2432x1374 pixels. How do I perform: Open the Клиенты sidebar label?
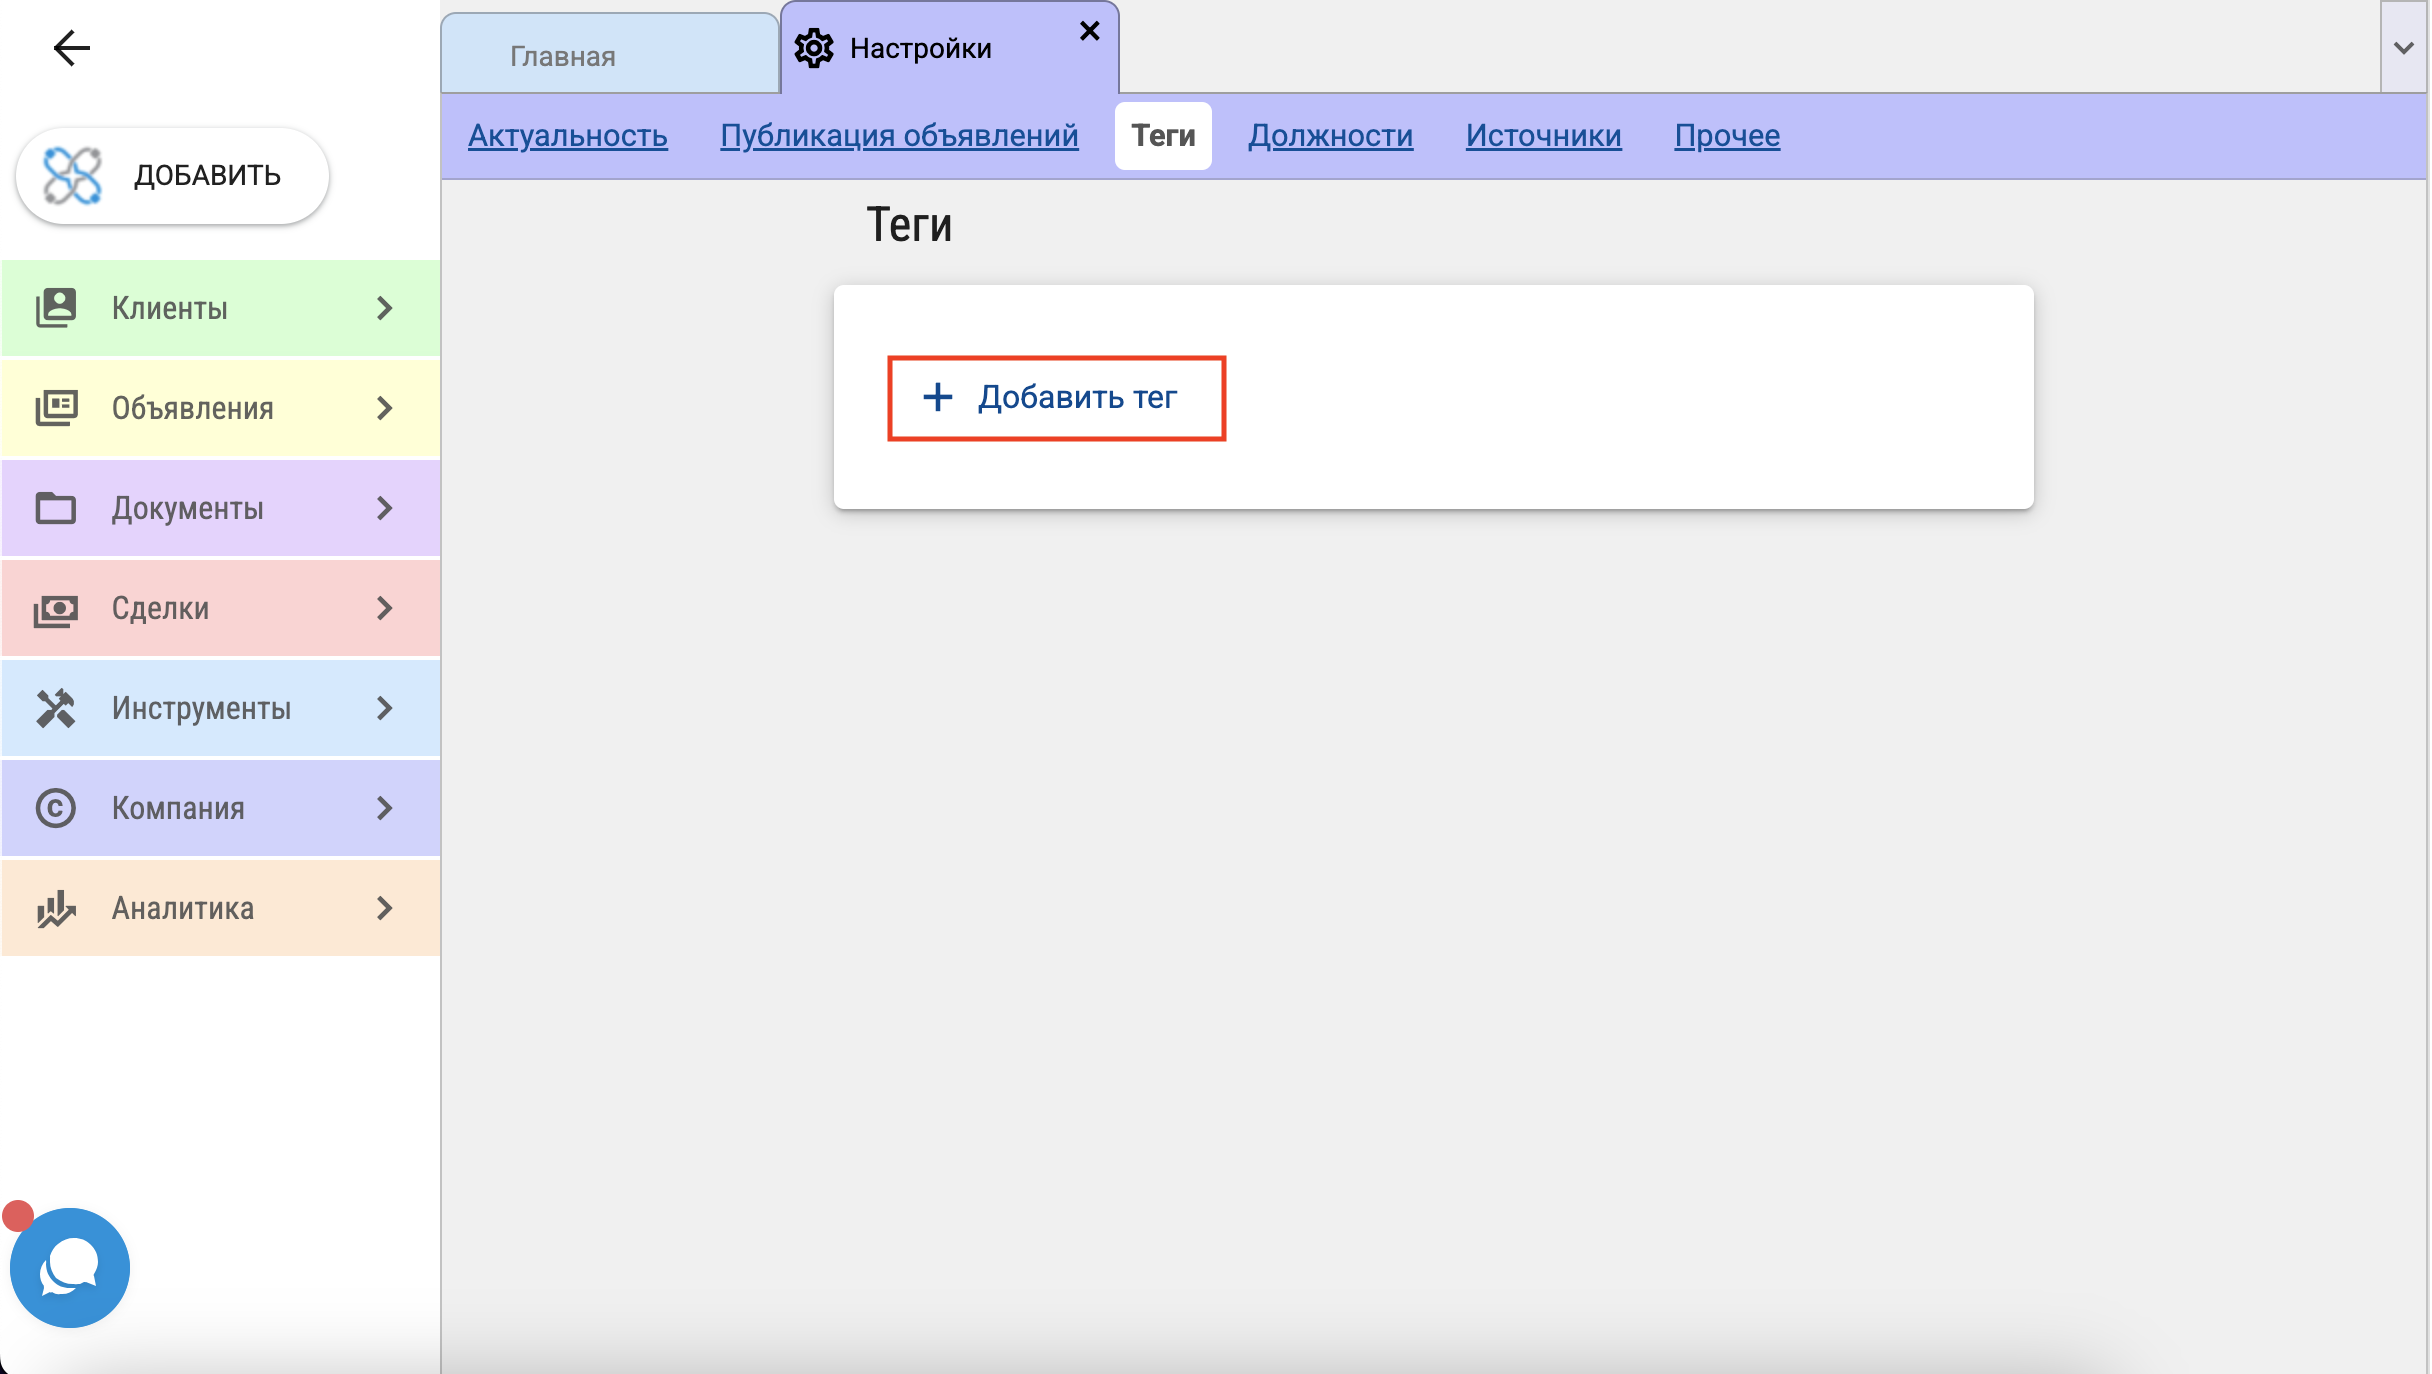pyautogui.click(x=170, y=308)
